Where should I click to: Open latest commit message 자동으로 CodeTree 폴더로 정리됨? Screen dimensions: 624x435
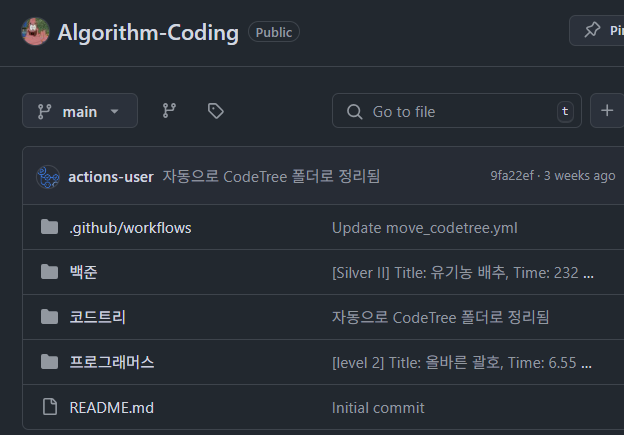point(271,176)
